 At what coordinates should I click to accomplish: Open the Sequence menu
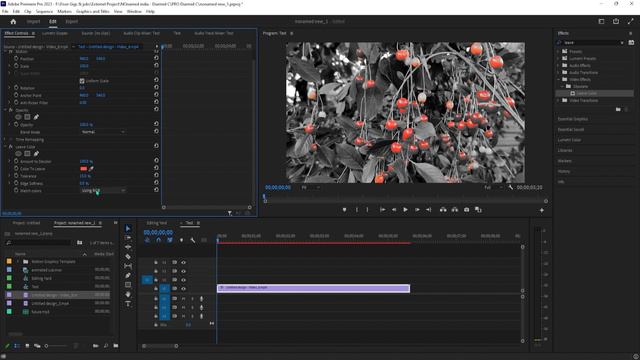[x=44, y=11]
